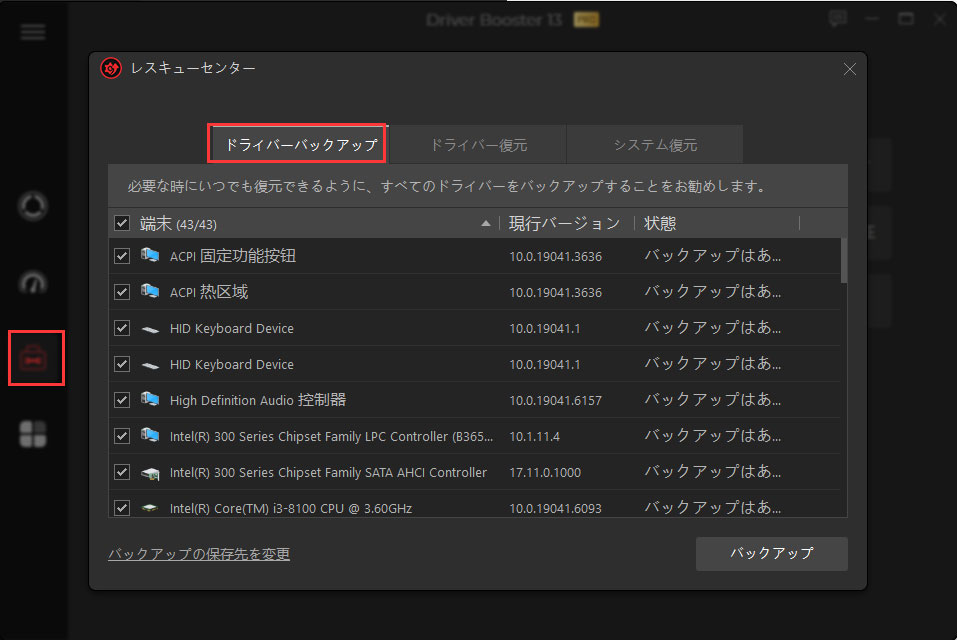This screenshot has height=640, width=957.
Task: Toggle the select-all 端末 checkbox
Action: pos(122,223)
